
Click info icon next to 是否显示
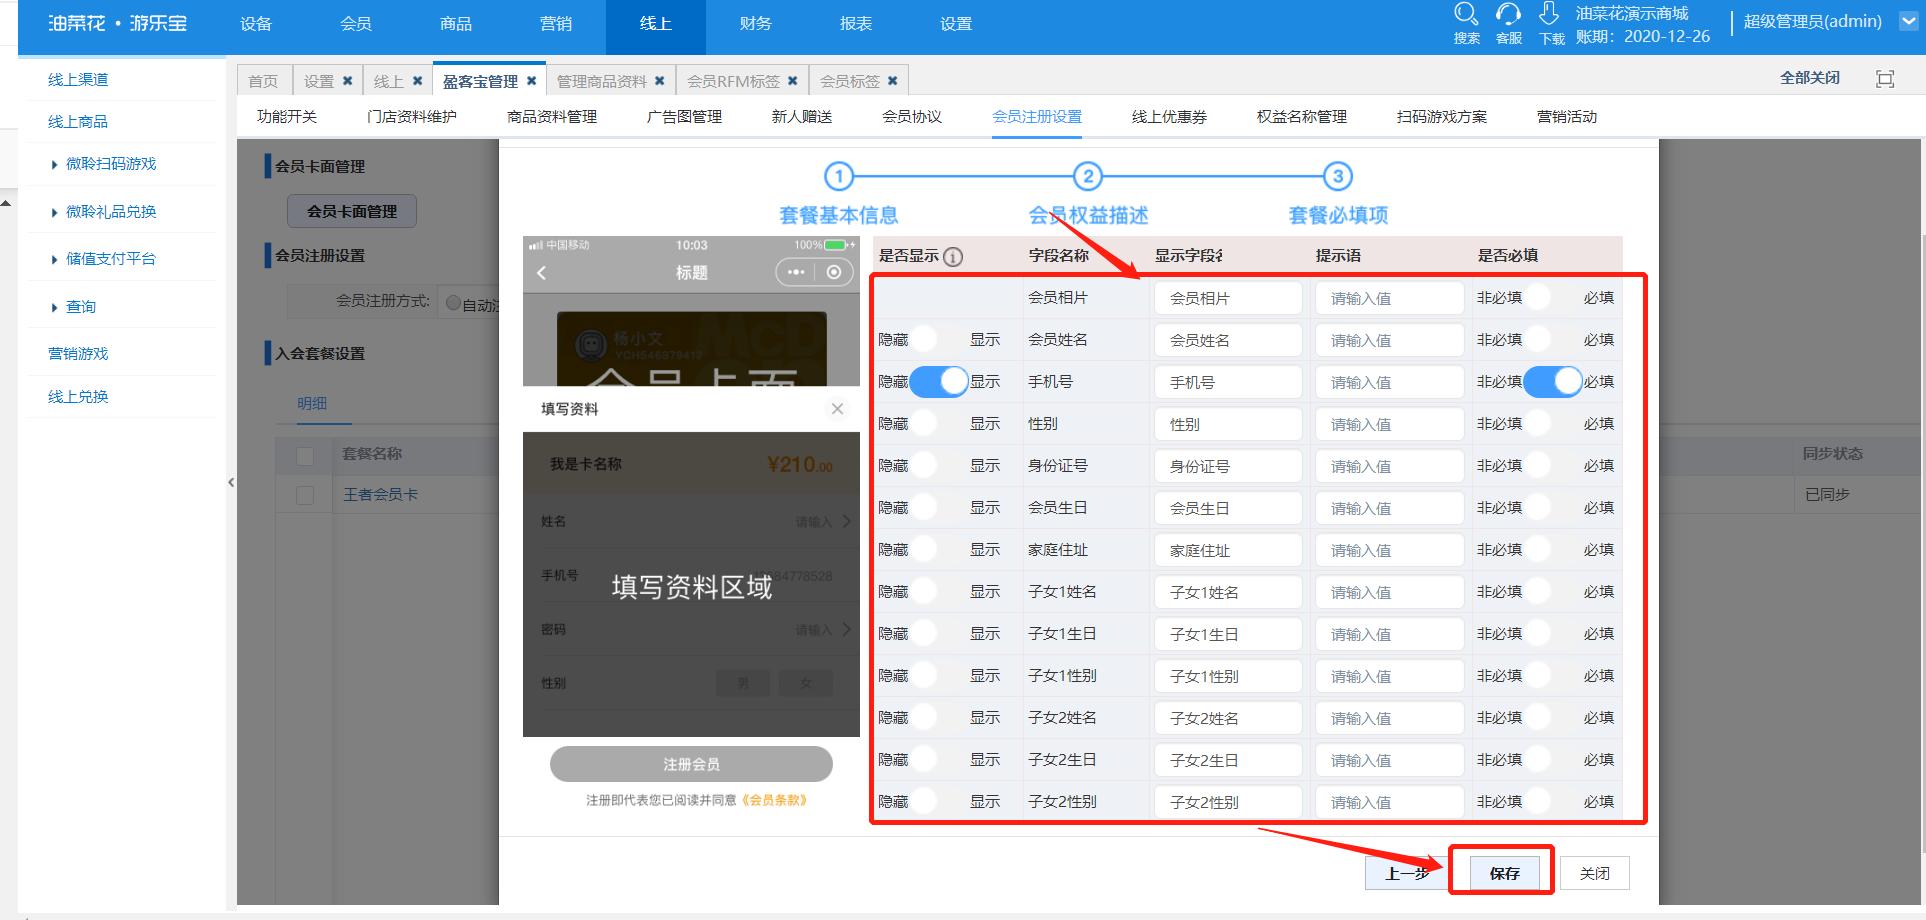[x=953, y=257]
